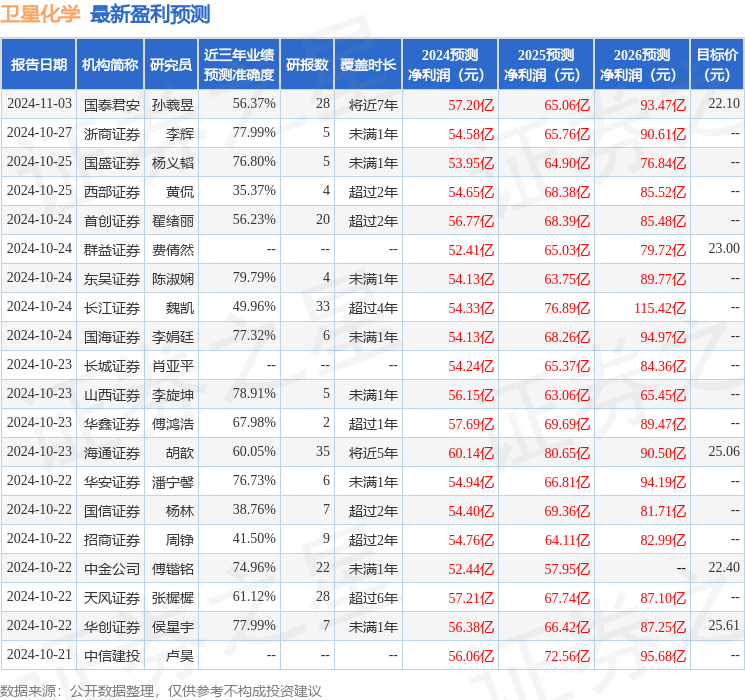This screenshot has width=745, height=700.
Task: Select coverage duration 超过1年
Action: [x=373, y=424]
